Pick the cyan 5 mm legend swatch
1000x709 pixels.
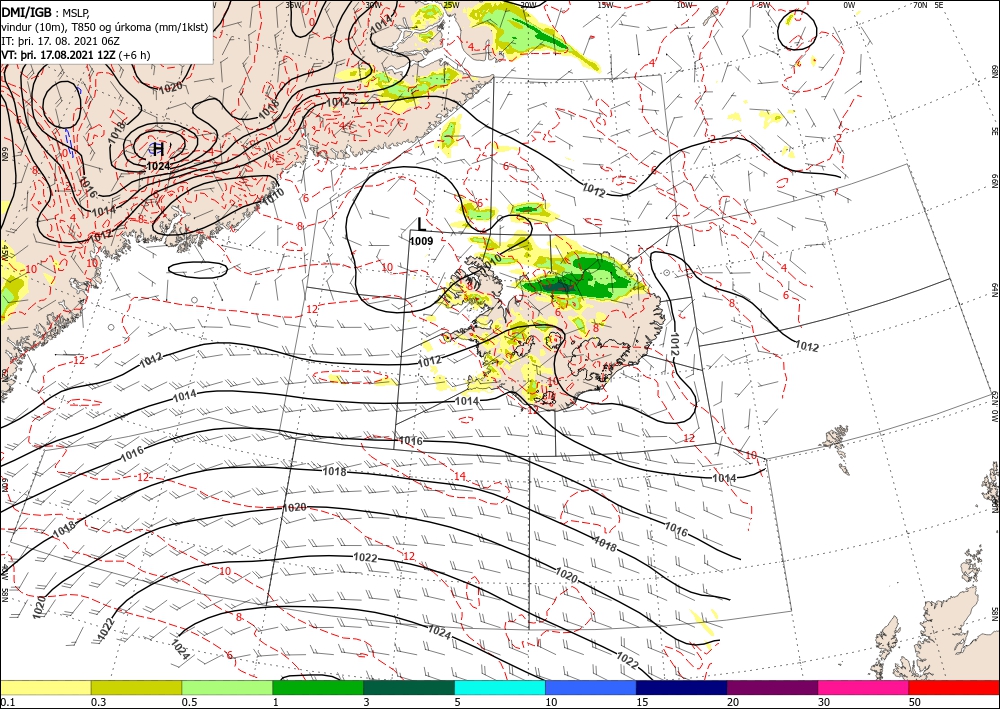pyautogui.click(x=500, y=687)
